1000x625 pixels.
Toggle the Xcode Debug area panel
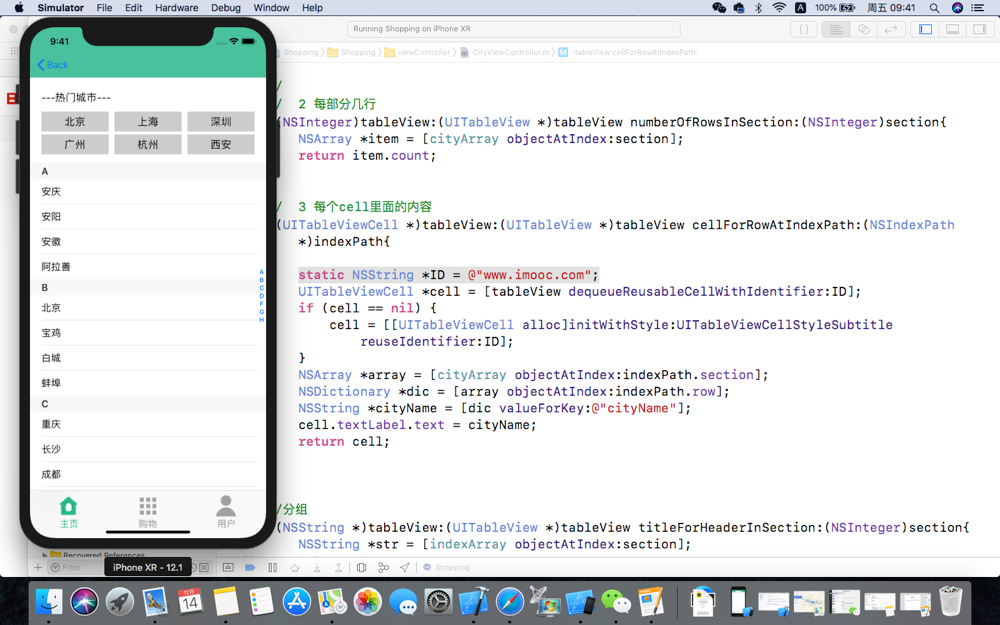(x=952, y=29)
